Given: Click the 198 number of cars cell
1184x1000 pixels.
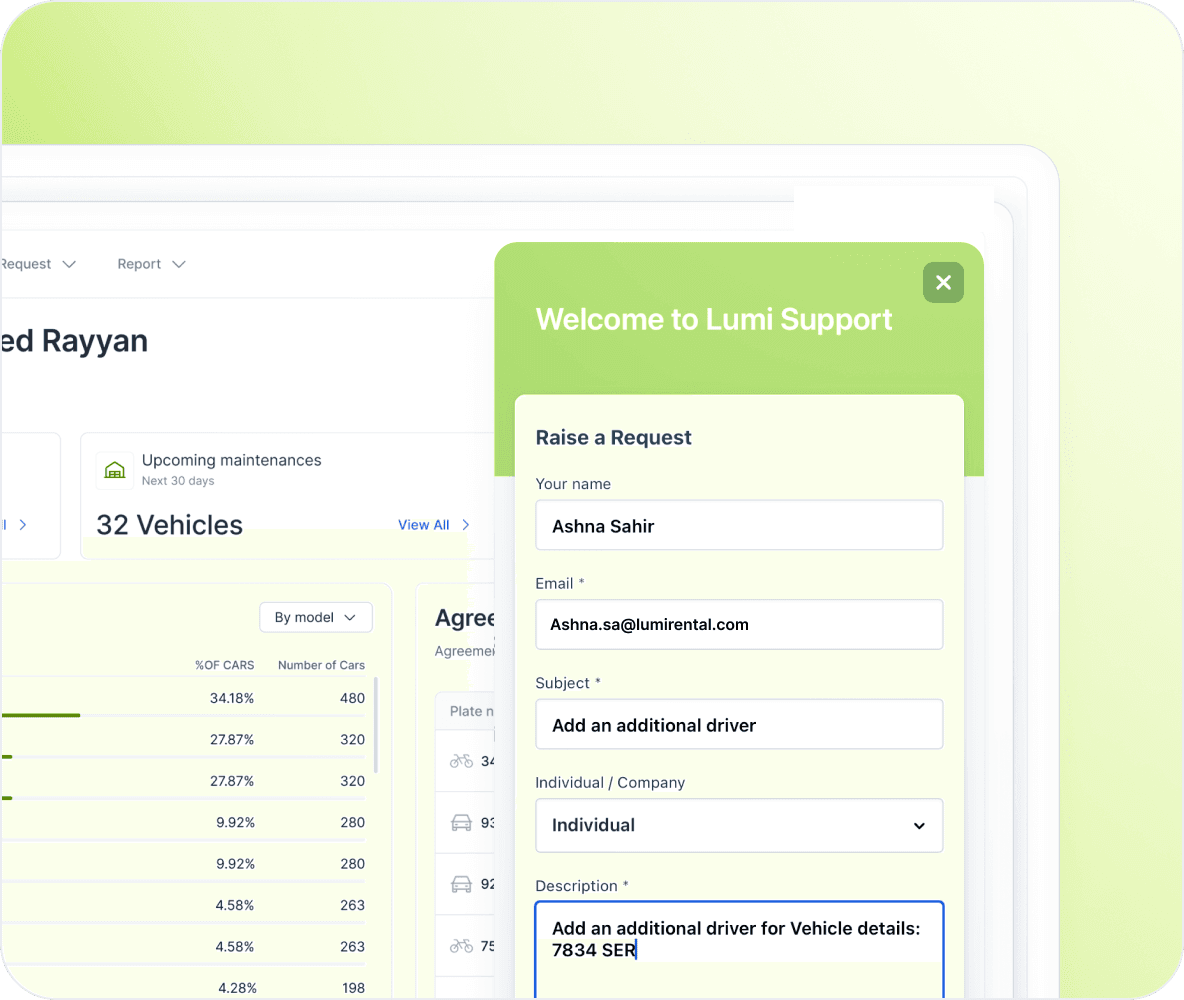Looking at the screenshot, I should coord(353,988).
